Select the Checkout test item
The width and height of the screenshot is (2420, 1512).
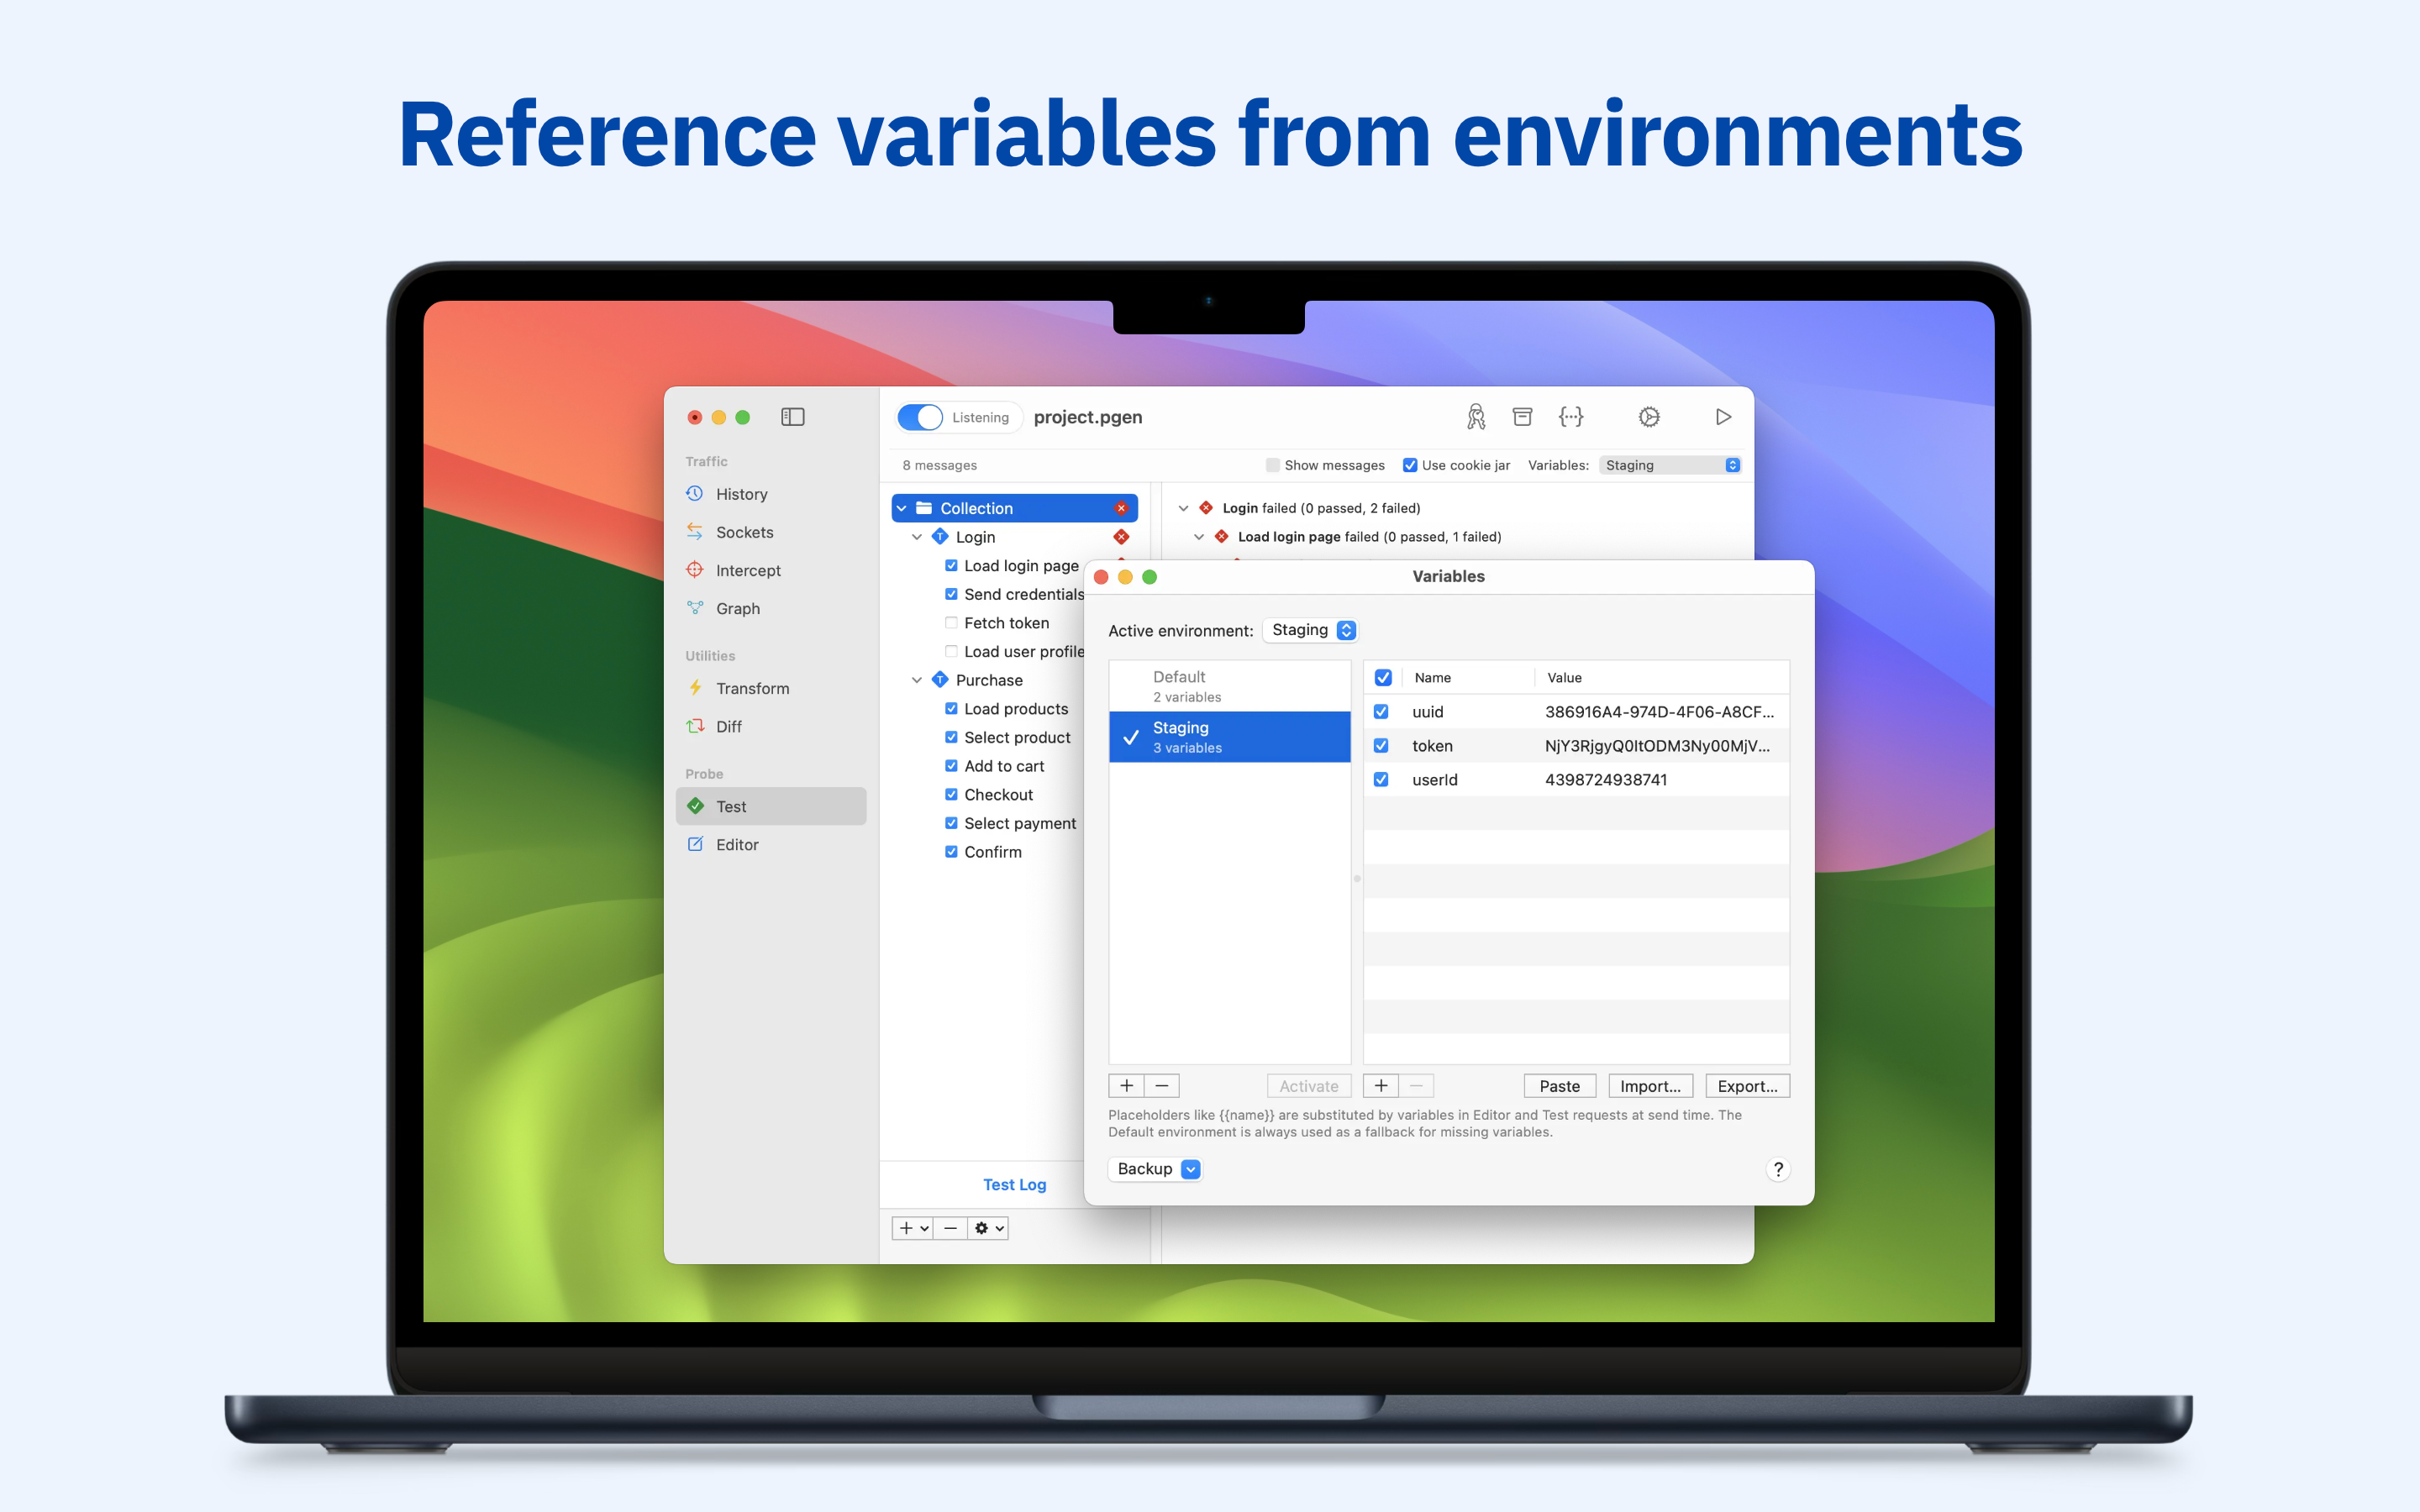998,795
